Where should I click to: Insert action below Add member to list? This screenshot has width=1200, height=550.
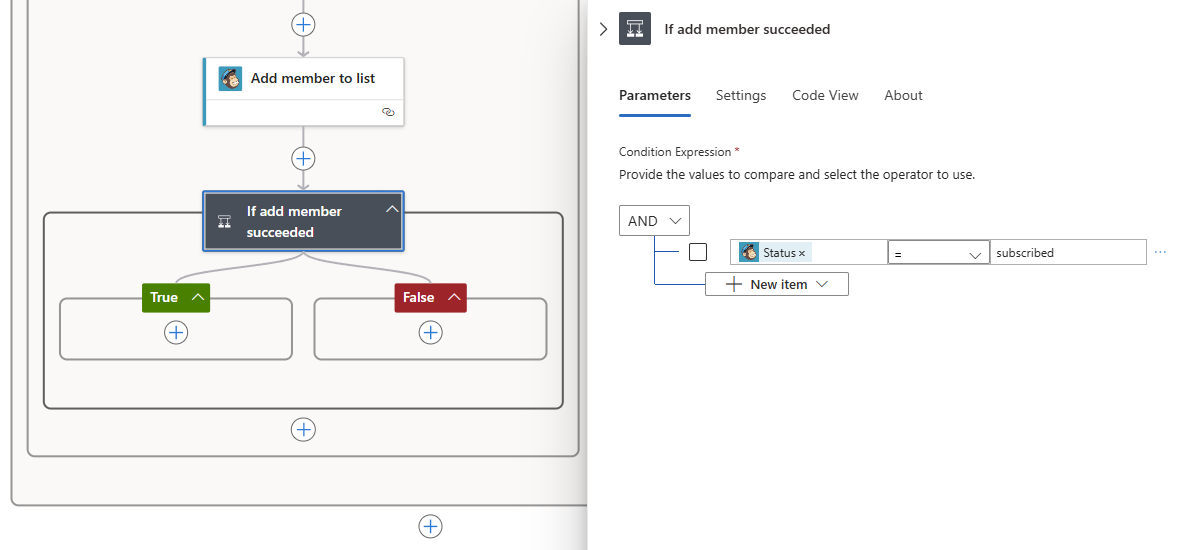tap(303, 158)
